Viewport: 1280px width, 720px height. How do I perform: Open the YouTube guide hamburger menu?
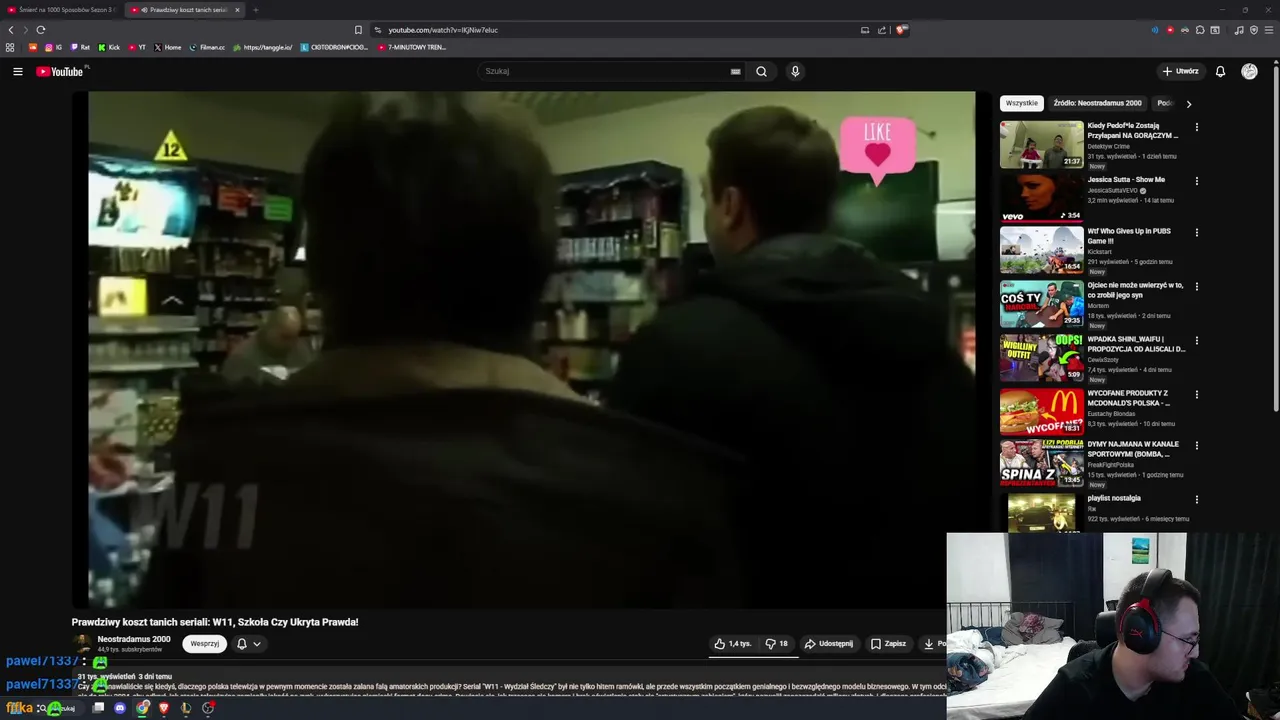pyautogui.click(x=17, y=71)
